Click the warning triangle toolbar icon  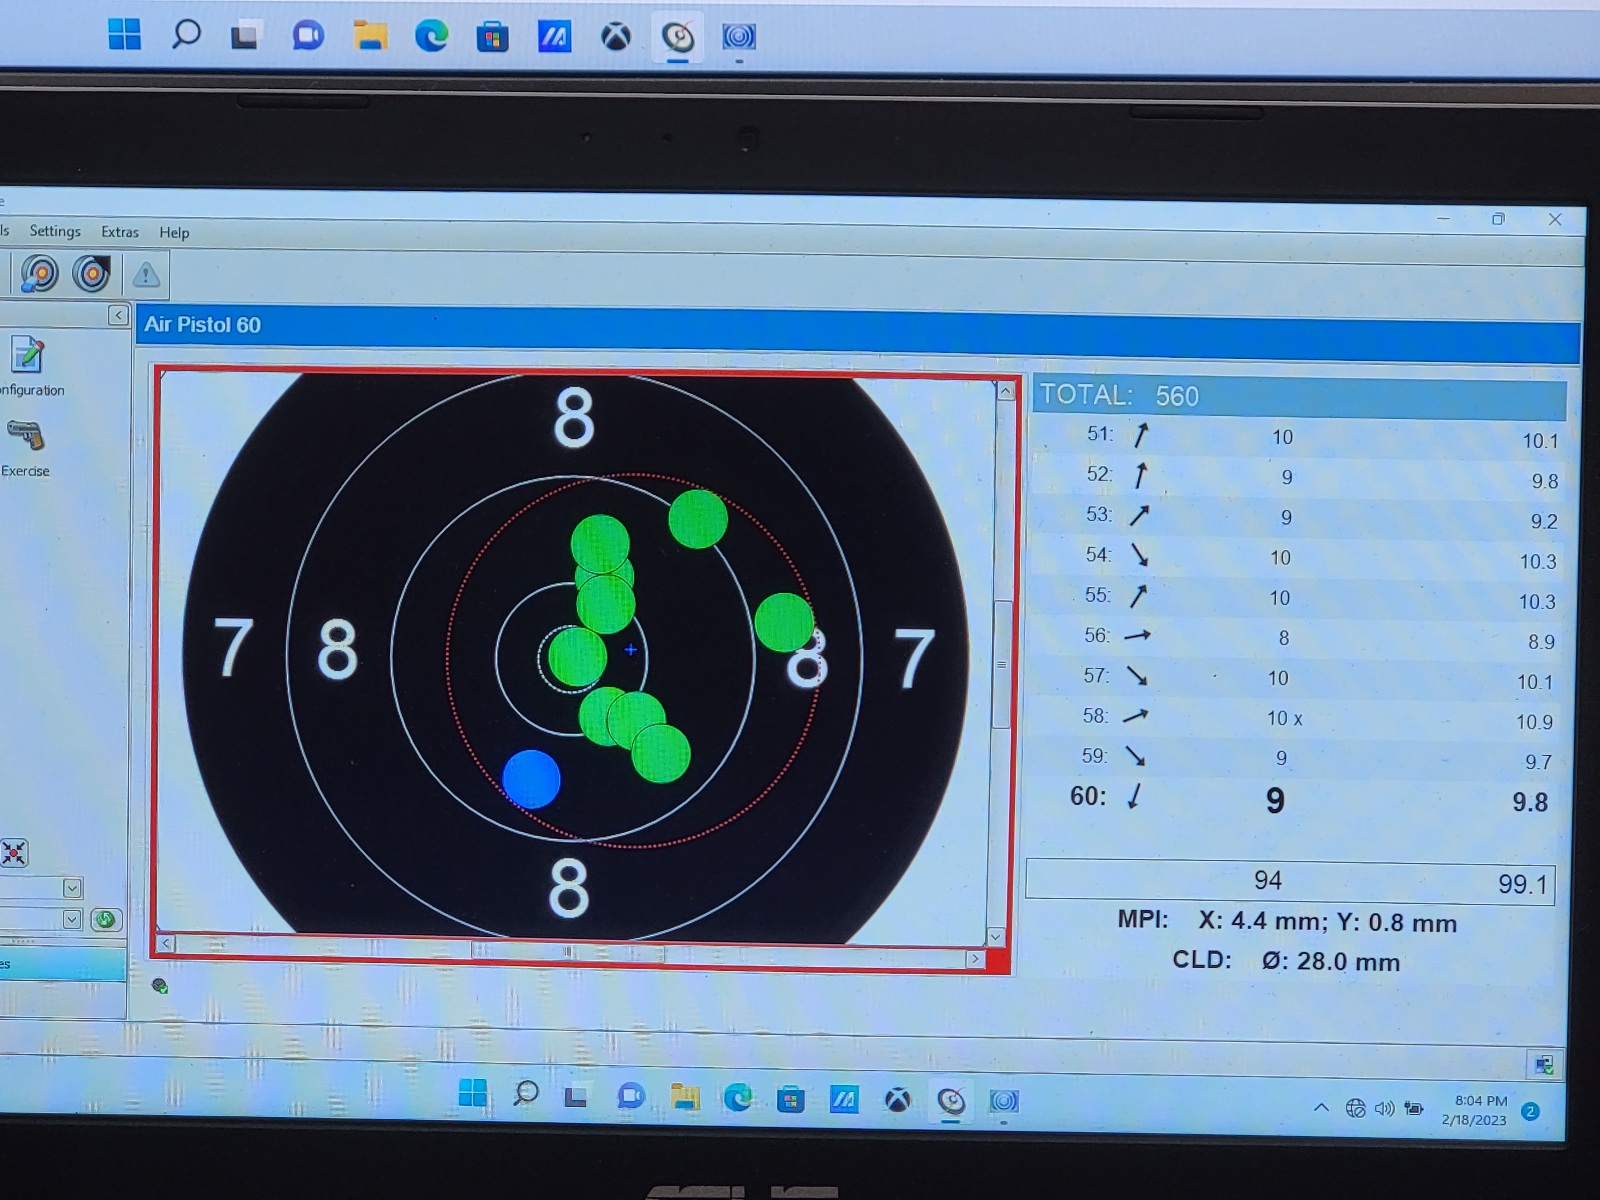pos(146,275)
